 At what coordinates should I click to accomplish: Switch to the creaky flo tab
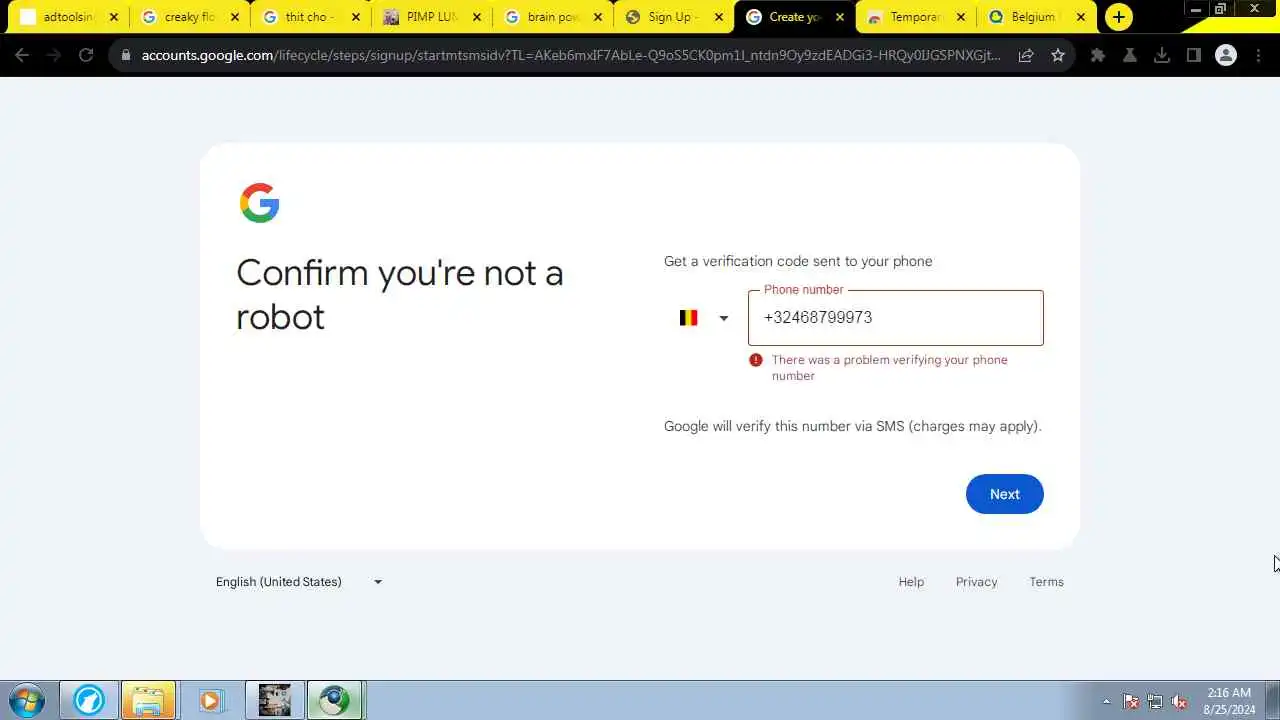[x=188, y=17]
